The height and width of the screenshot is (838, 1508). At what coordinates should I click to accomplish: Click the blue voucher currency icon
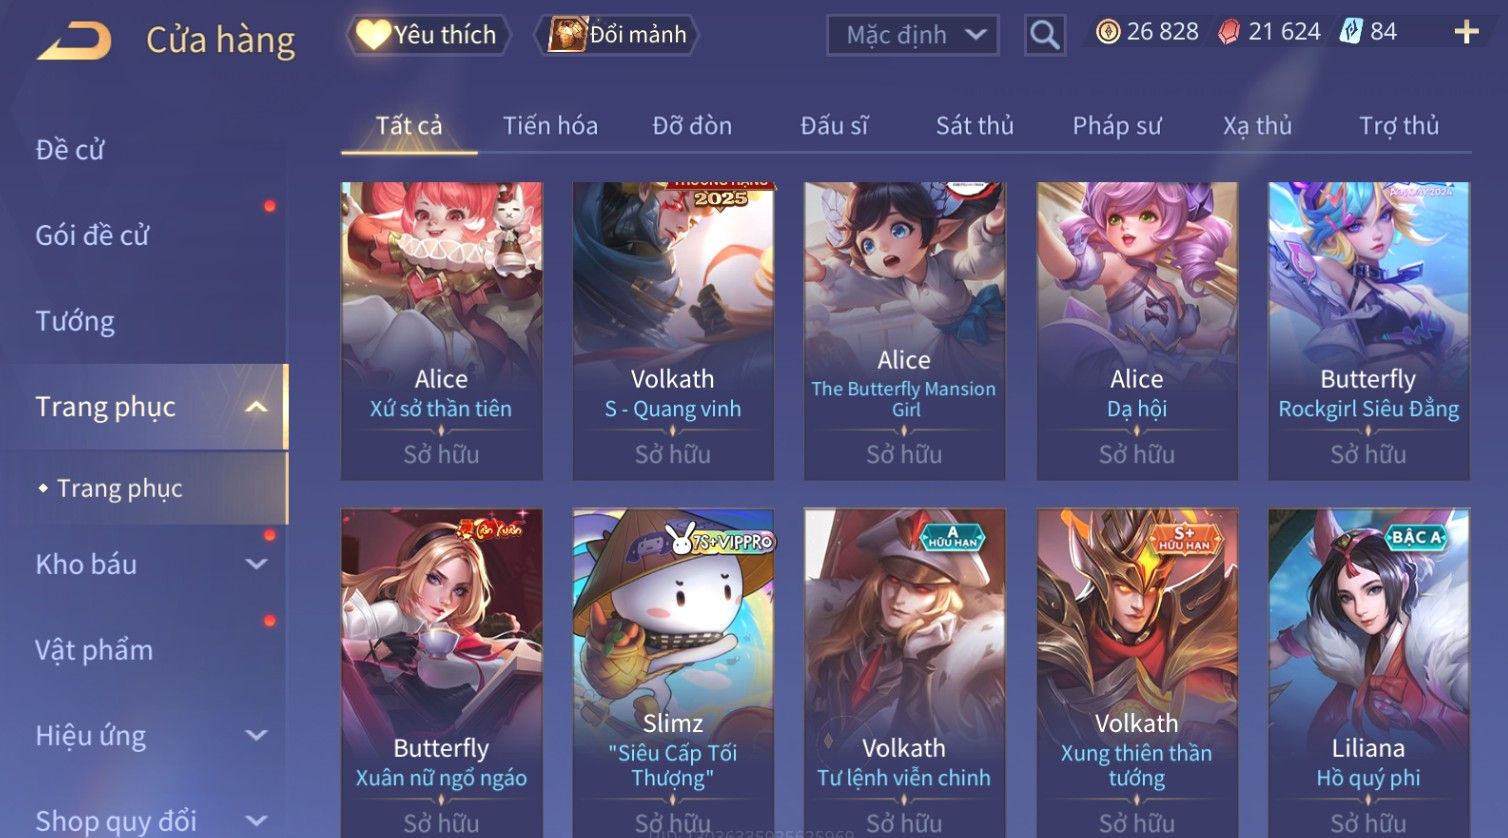point(1351,32)
